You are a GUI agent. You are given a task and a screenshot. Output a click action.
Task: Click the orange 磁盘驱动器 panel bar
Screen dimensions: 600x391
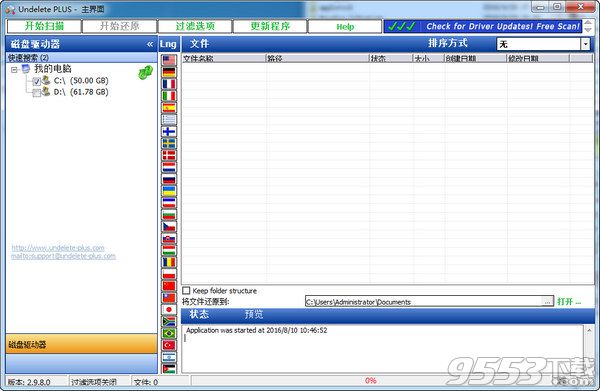(x=81, y=344)
